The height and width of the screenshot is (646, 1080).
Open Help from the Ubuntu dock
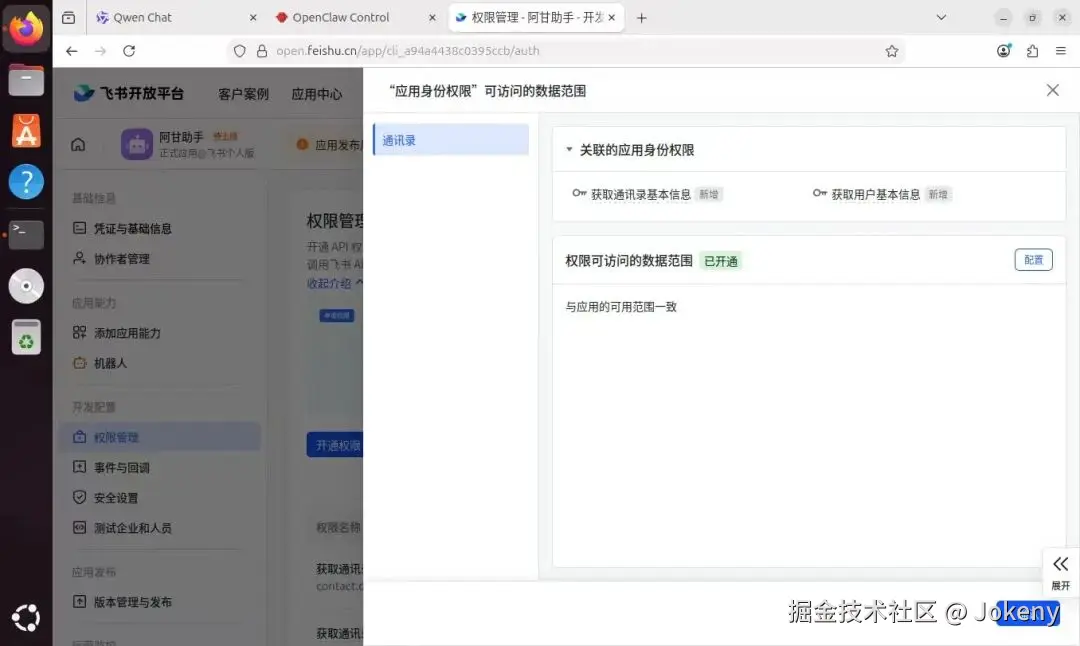pyautogui.click(x=26, y=182)
